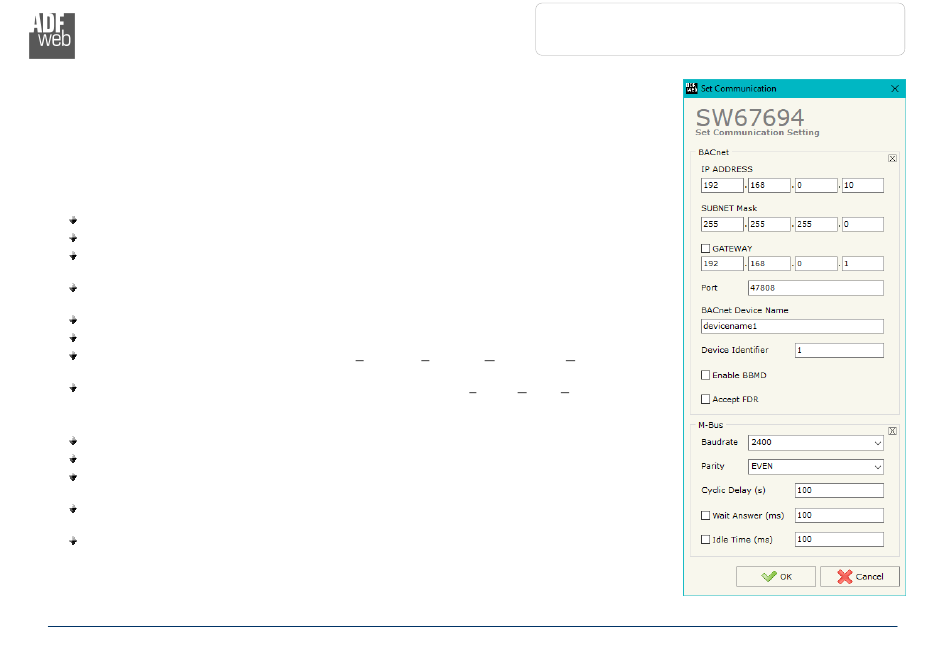Focus the Wait Answer (ms) value field
Screen dimensions: 950x659
(839, 515)
